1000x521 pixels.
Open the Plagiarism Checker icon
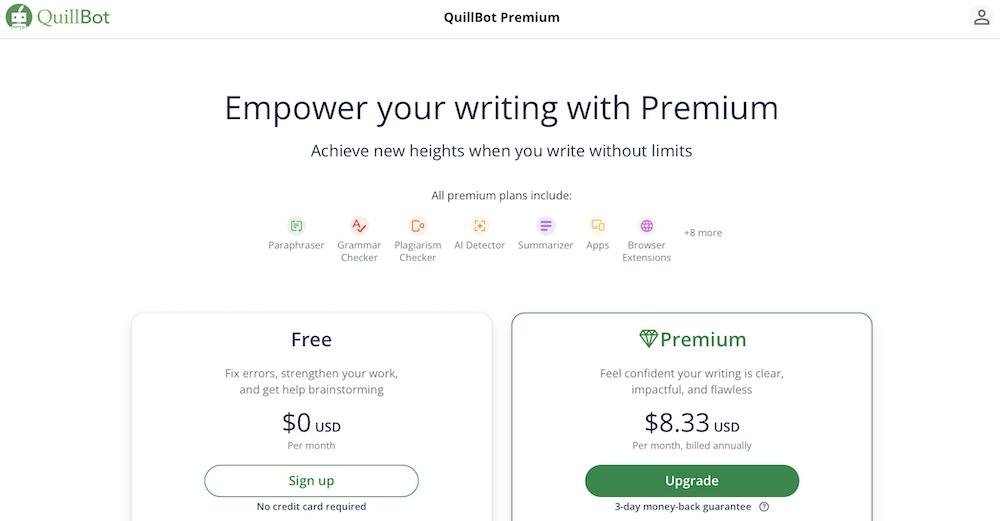(x=418, y=226)
